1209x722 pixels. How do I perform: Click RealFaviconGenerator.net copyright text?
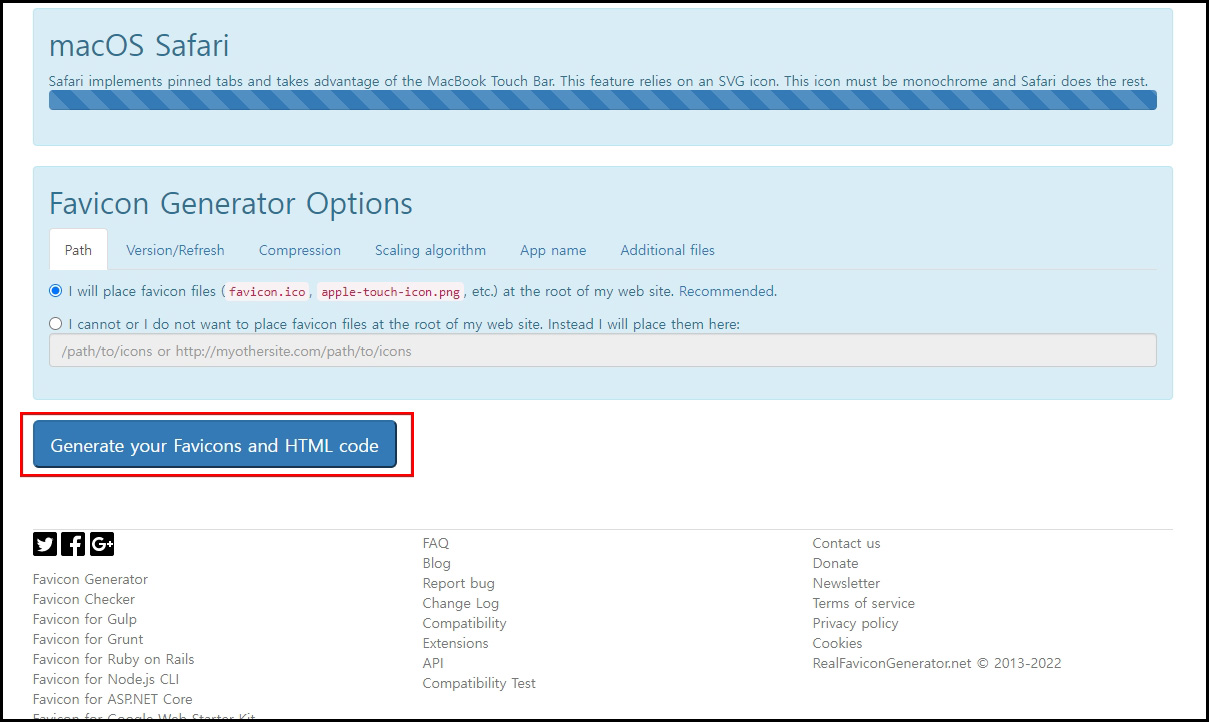click(x=937, y=663)
